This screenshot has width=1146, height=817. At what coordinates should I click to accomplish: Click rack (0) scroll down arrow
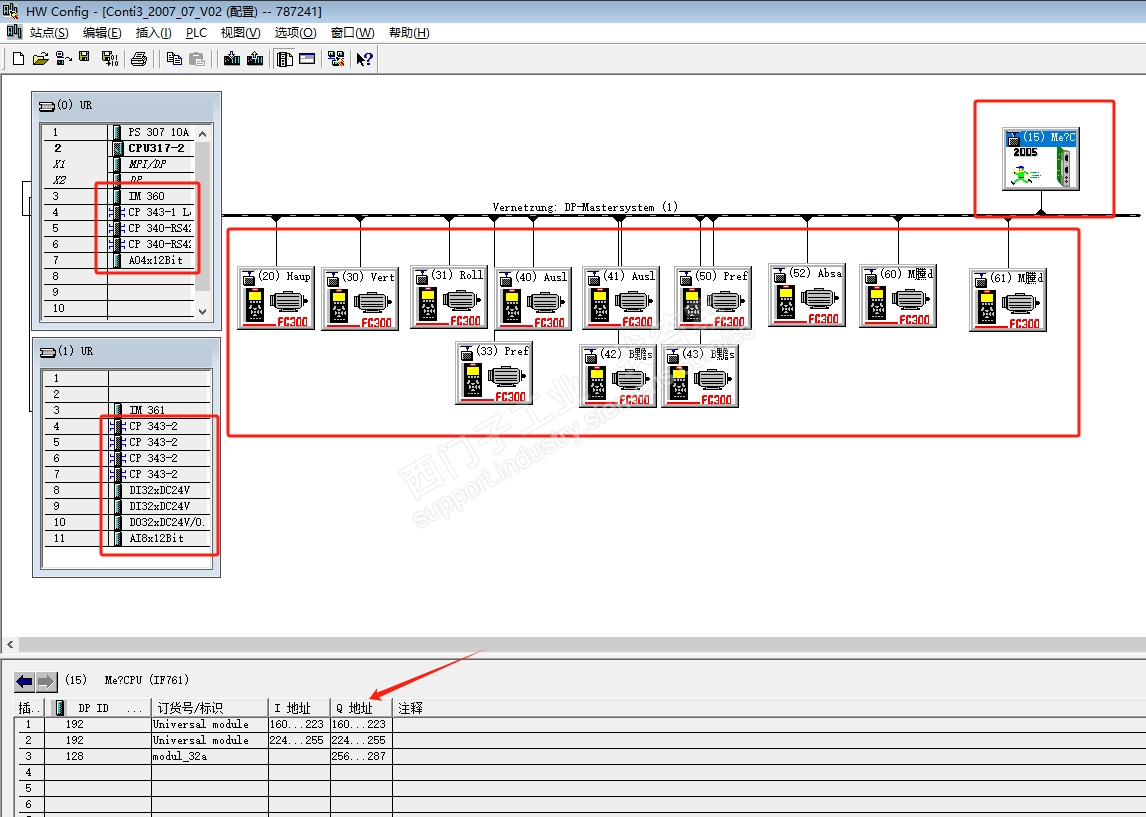coord(202,311)
